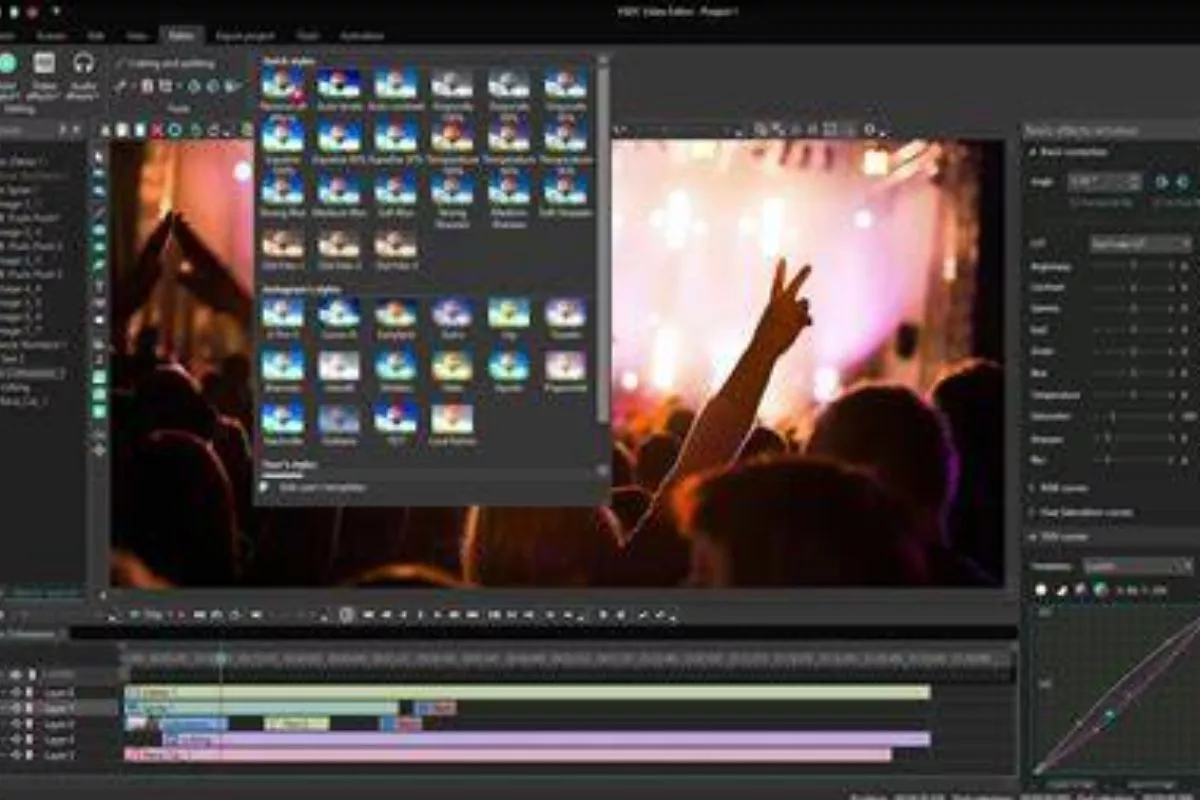Collapse the YUV curves section
The height and width of the screenshot is (800, 1200).
point(1060,537)
